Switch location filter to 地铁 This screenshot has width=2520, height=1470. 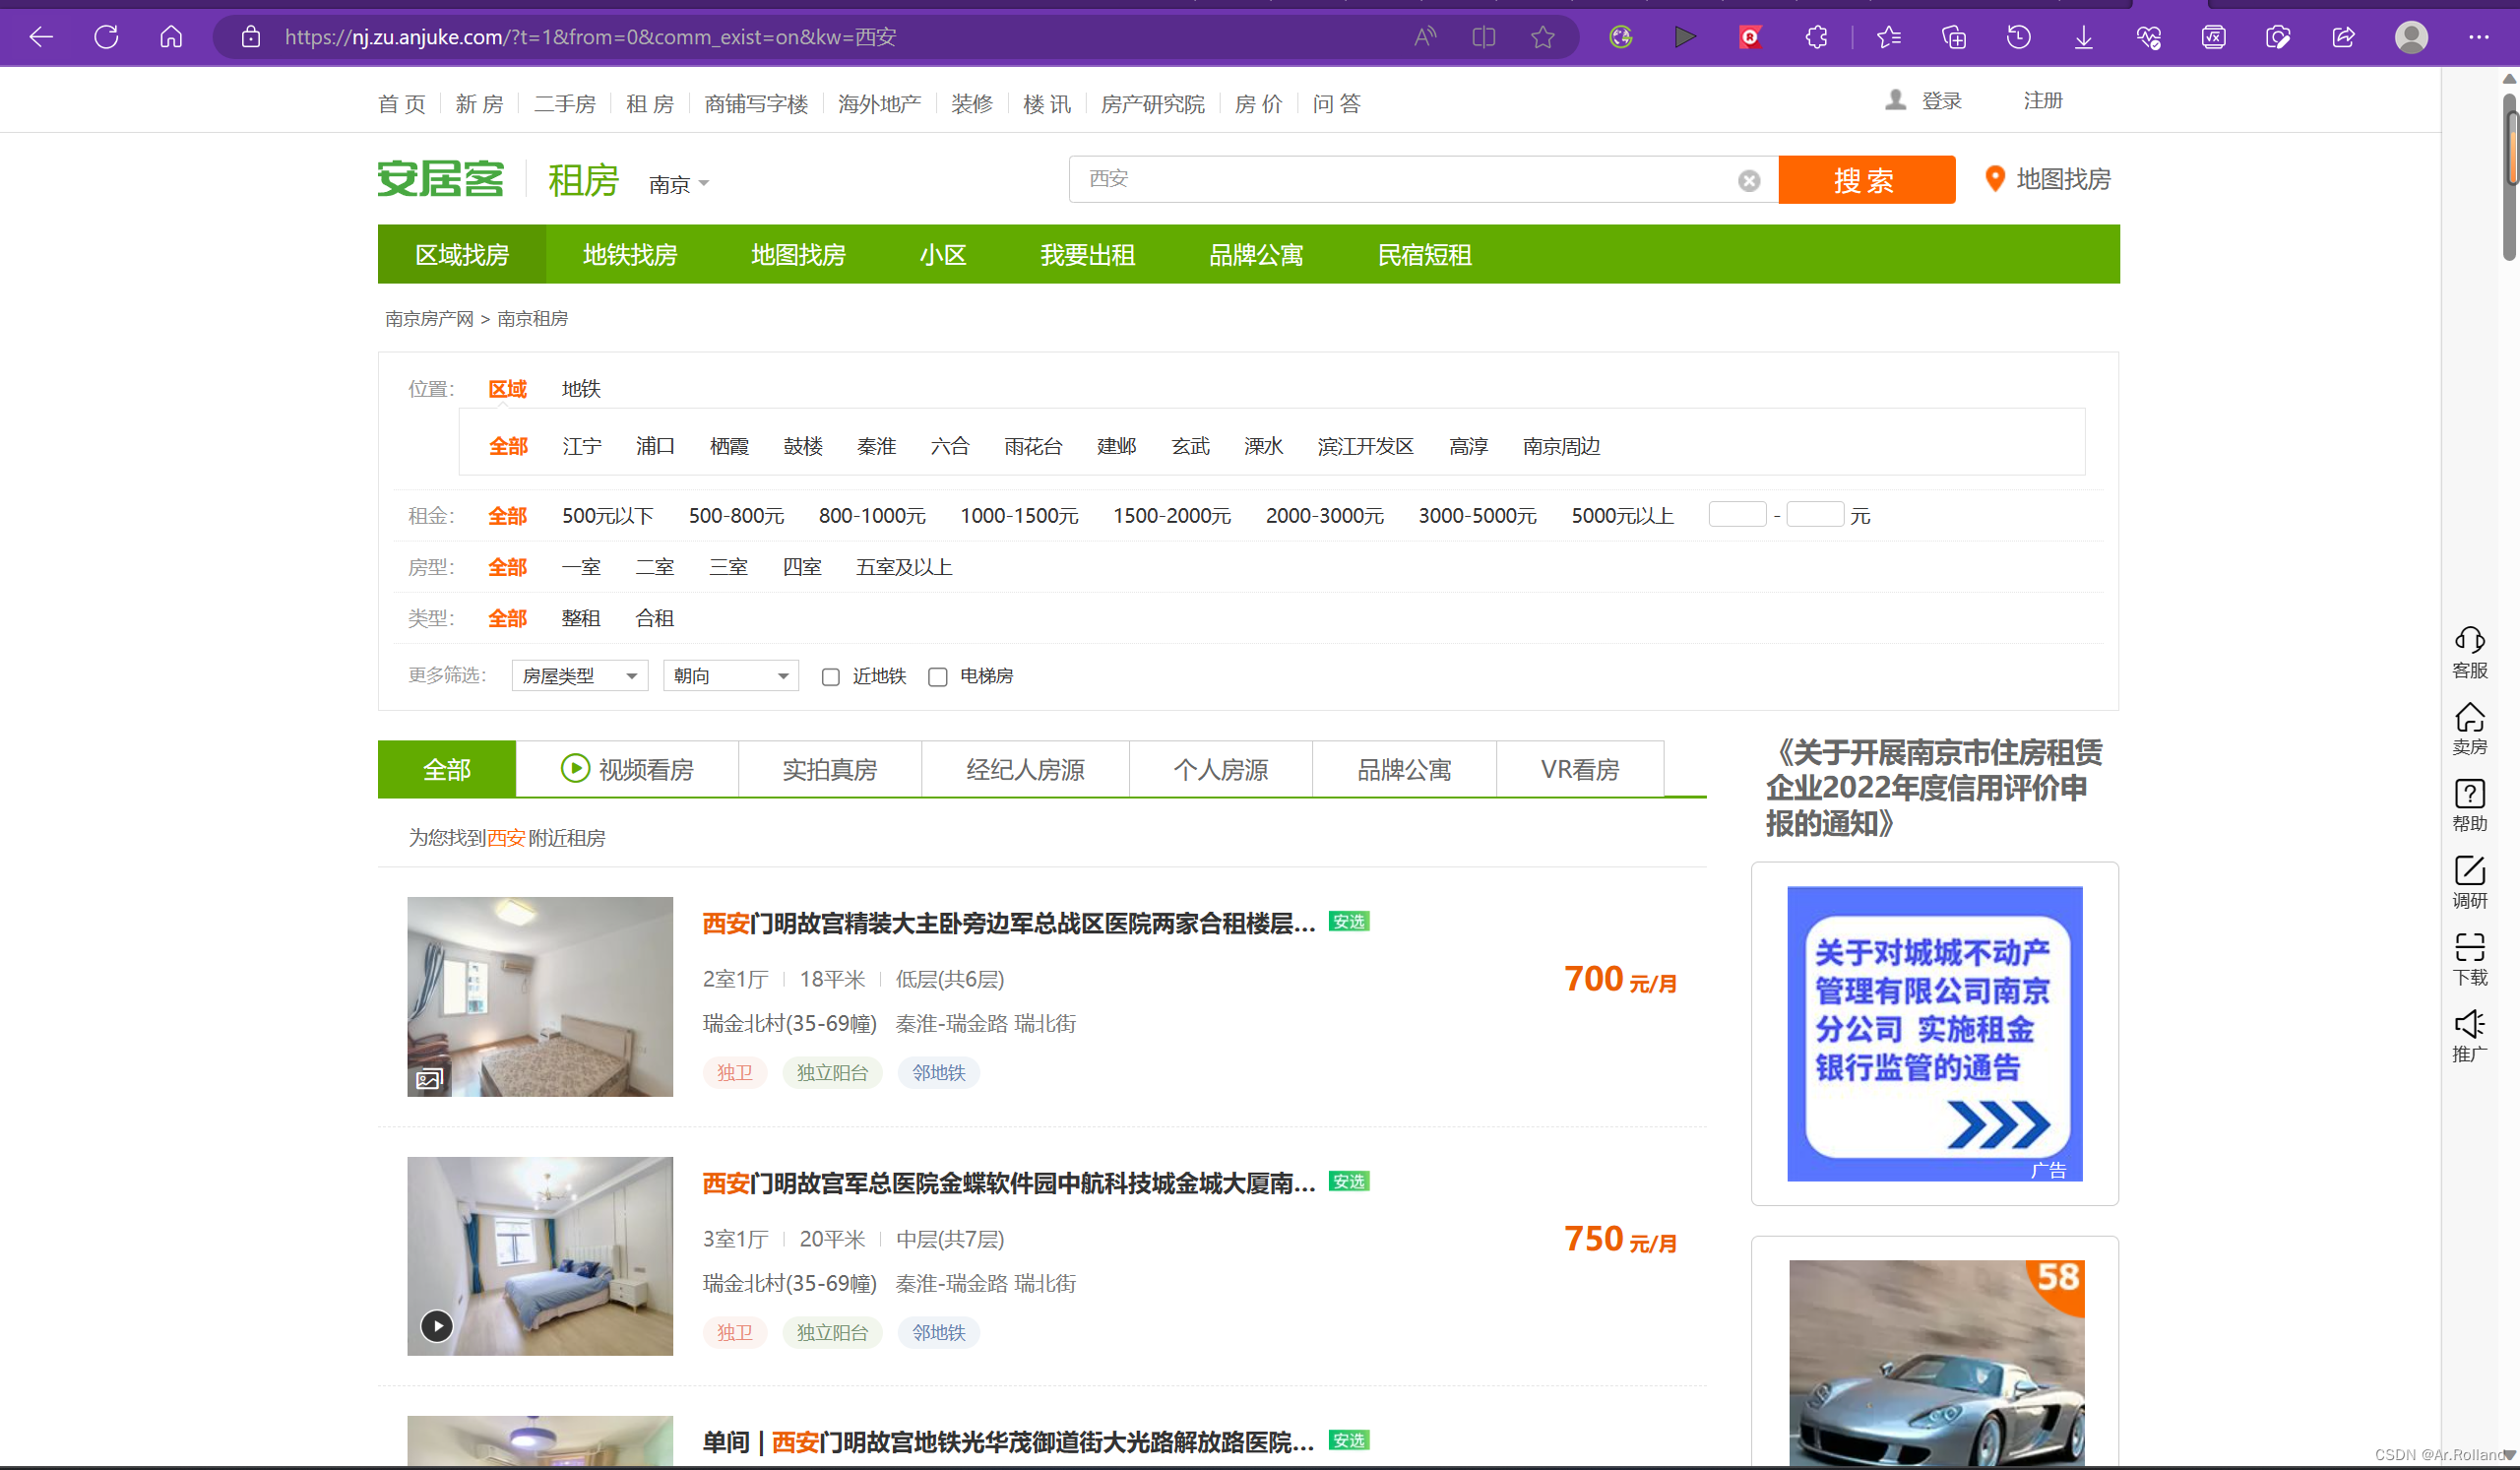point(580,389)
